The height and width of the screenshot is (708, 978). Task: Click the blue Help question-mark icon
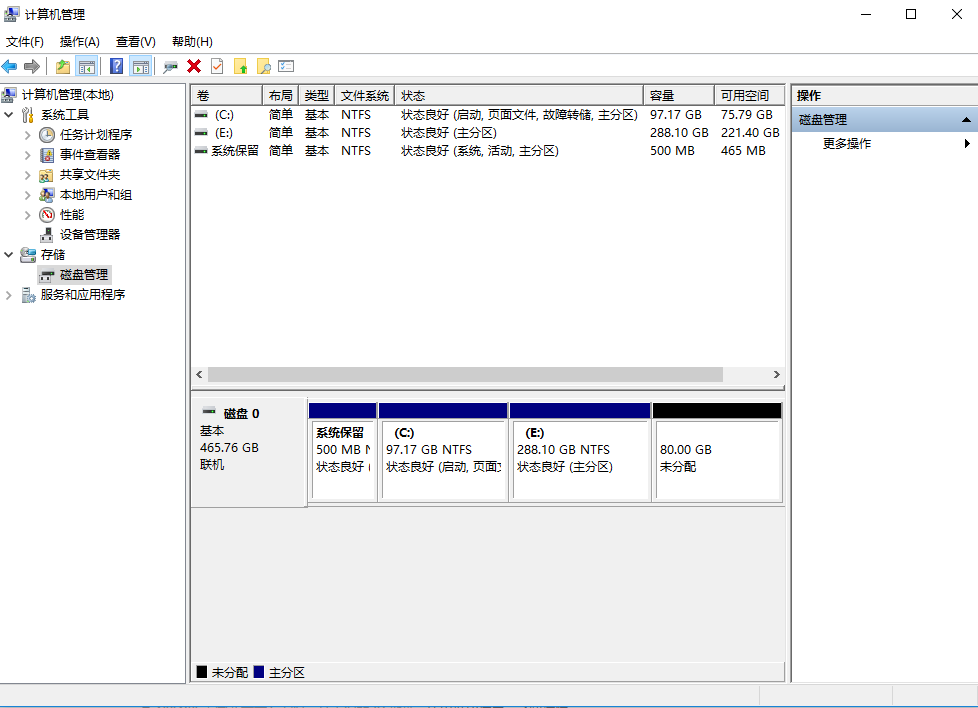tap(116, 66)
